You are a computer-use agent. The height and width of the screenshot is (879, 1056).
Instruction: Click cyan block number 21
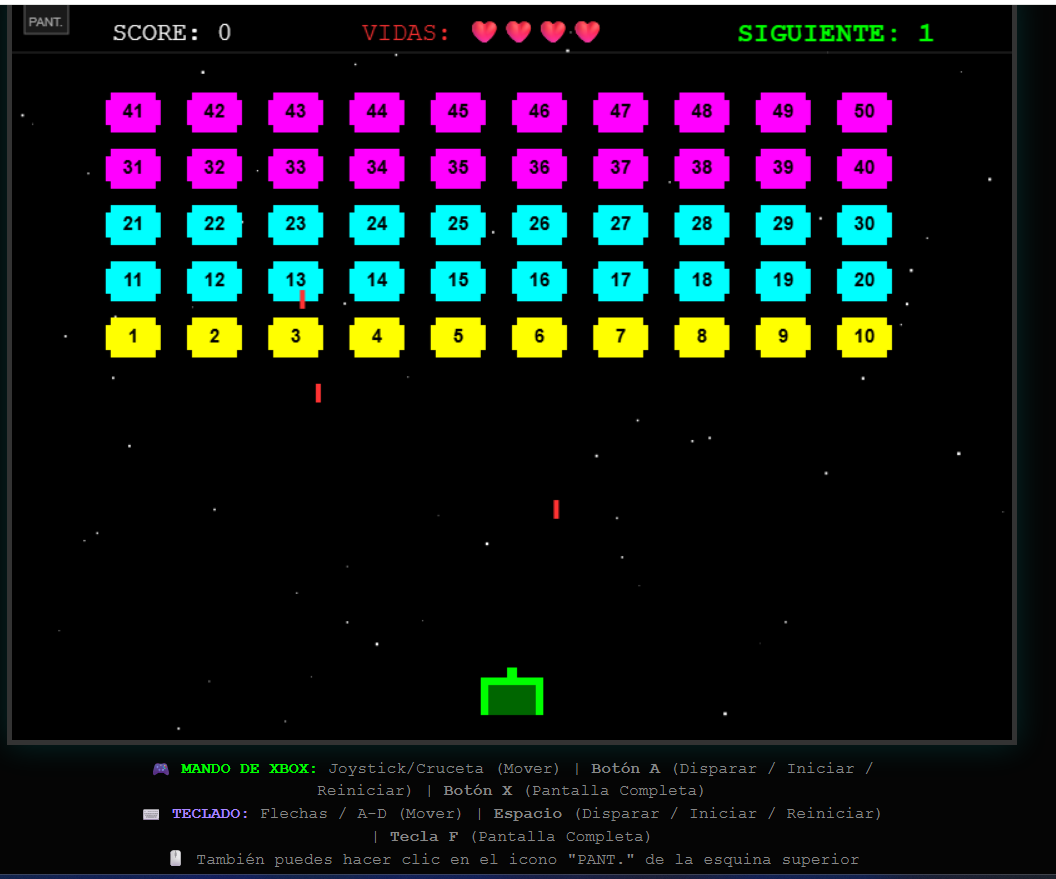pos(133,224)
